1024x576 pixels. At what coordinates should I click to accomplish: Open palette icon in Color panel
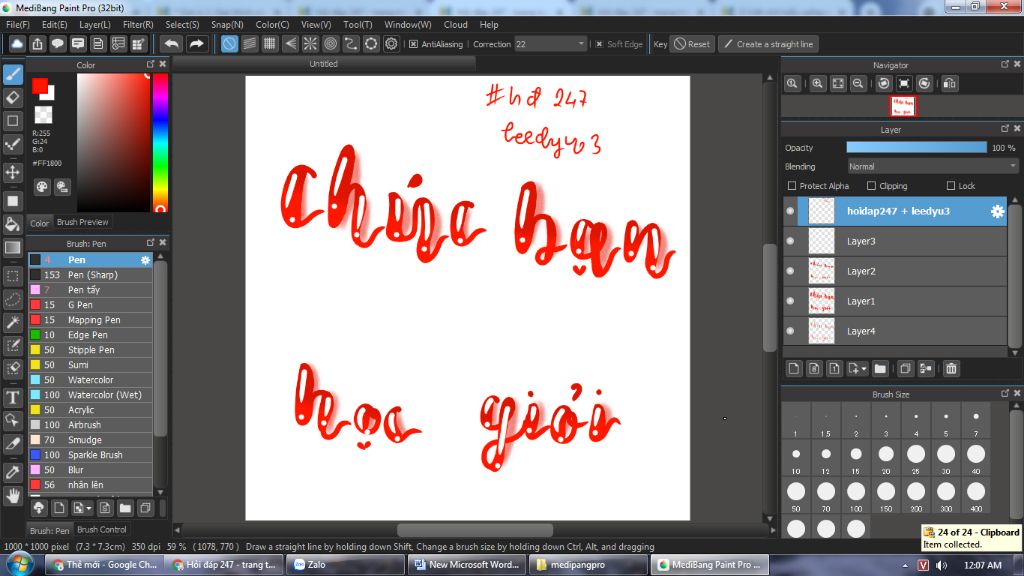pyautogui.click(x=42, y=187)
